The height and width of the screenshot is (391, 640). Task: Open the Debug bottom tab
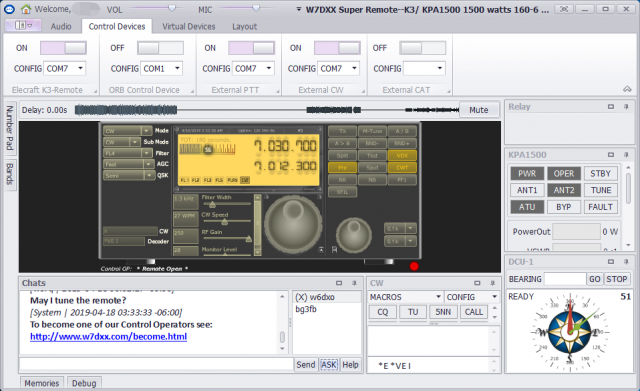click(84, 383)
